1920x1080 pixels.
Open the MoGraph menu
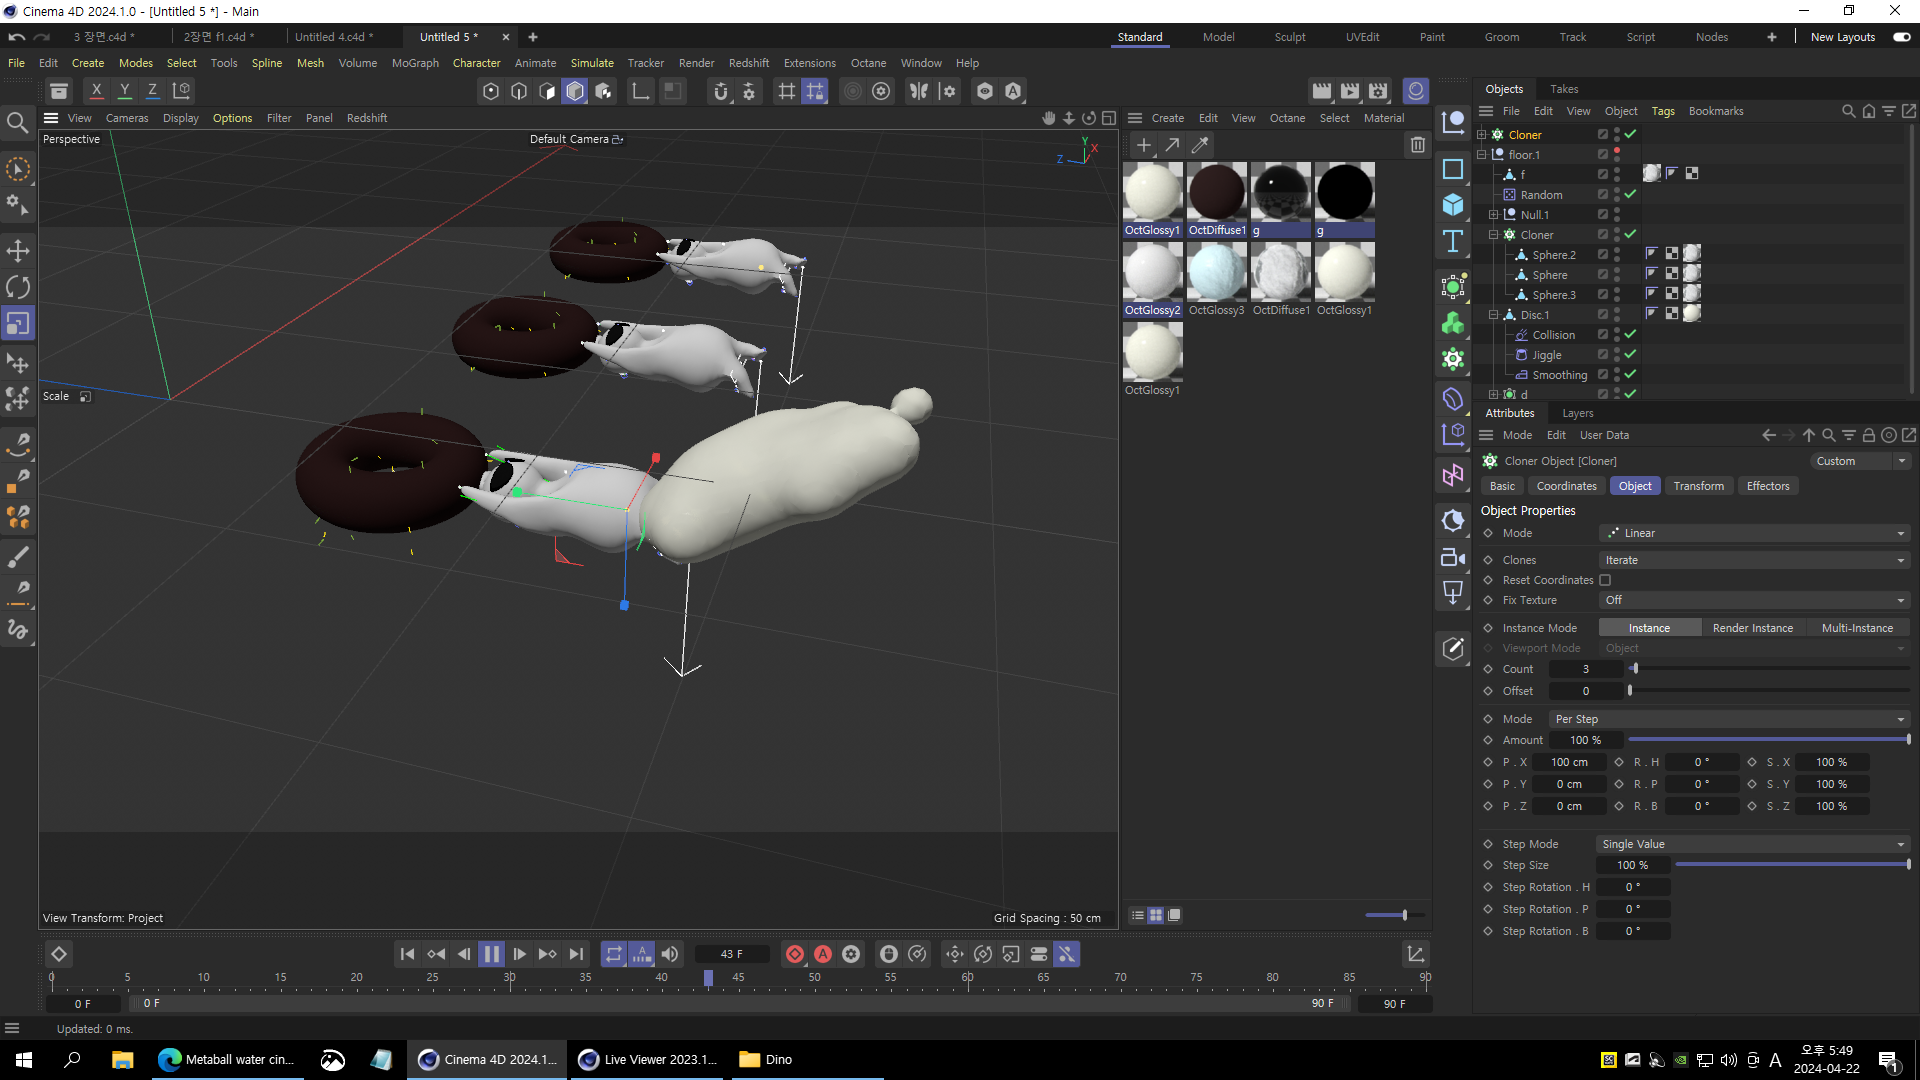pyautogui.click(x=415, y=63)
